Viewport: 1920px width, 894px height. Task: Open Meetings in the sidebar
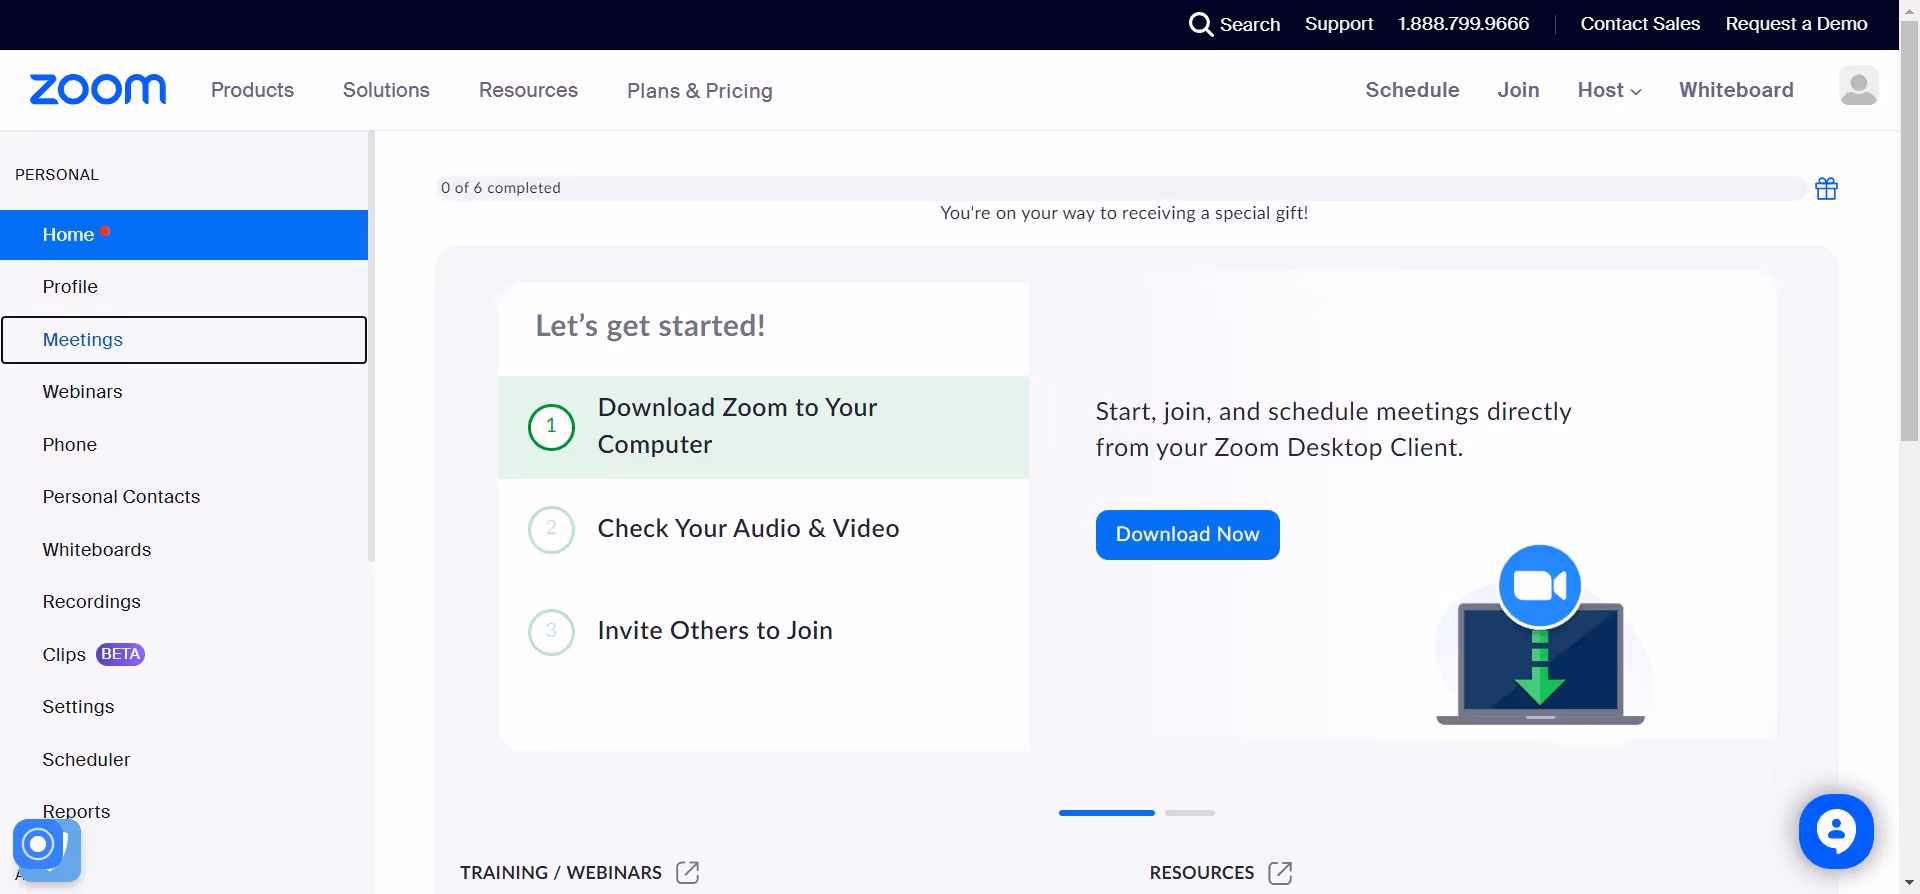click(184, 340)
